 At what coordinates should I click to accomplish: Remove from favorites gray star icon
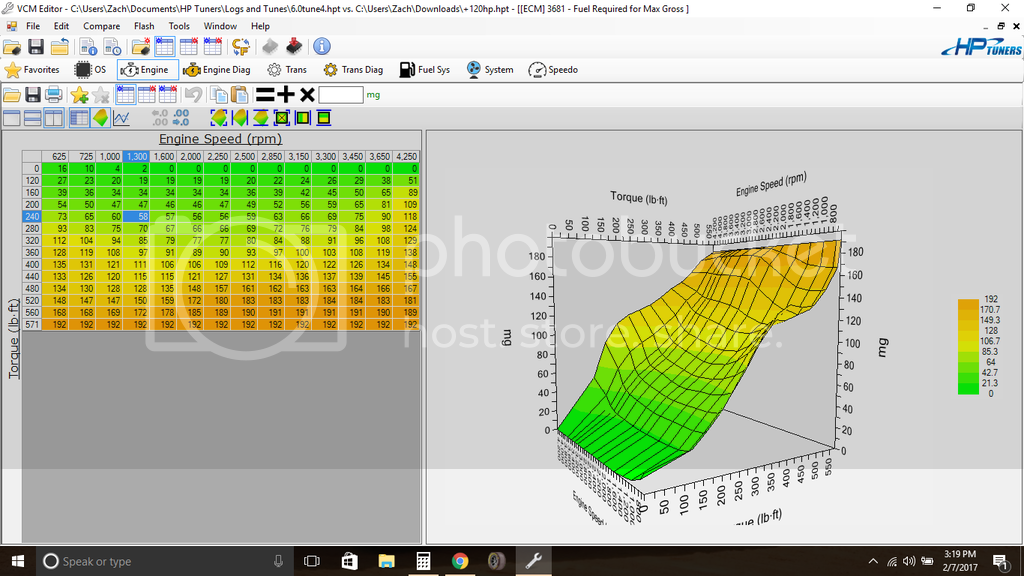101,95
